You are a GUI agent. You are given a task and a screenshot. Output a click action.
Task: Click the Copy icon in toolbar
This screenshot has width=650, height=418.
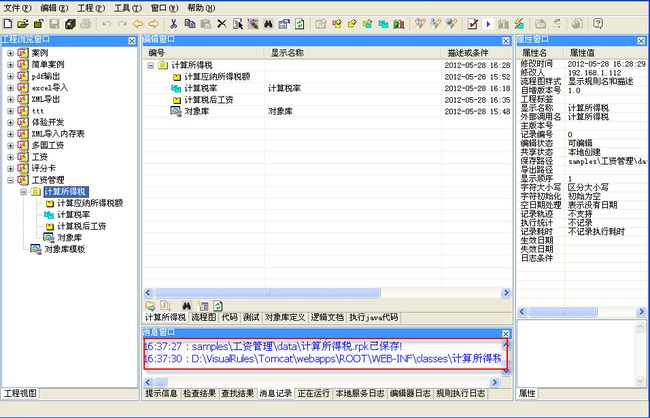coord(190,24)
